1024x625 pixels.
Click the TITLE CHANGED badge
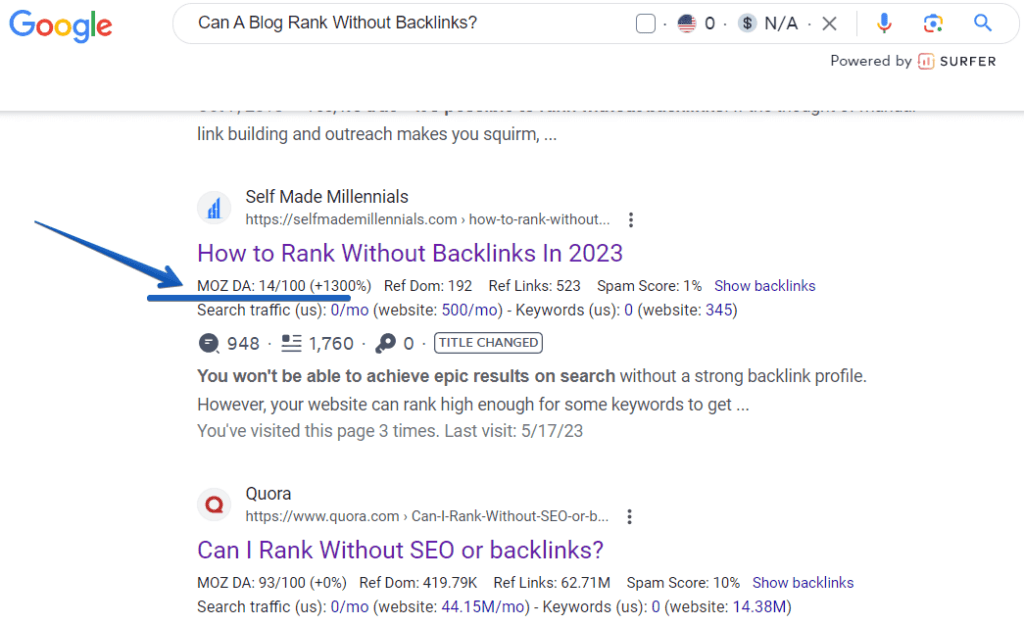tap(488, 343)
